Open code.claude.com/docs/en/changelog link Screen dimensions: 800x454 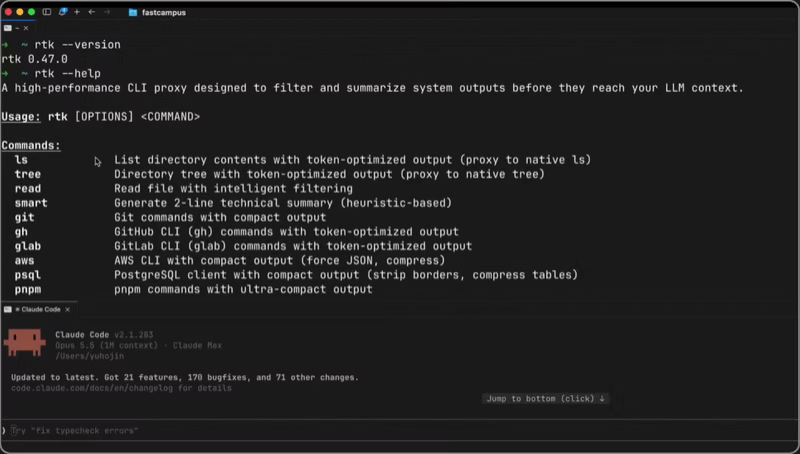92,388
